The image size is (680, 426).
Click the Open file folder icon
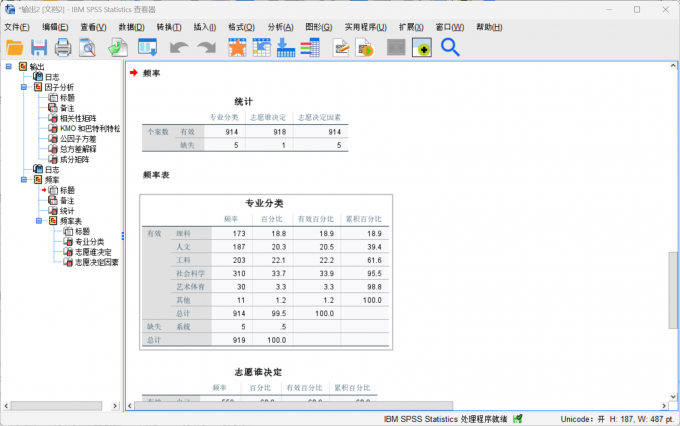[x=14, y=47]
